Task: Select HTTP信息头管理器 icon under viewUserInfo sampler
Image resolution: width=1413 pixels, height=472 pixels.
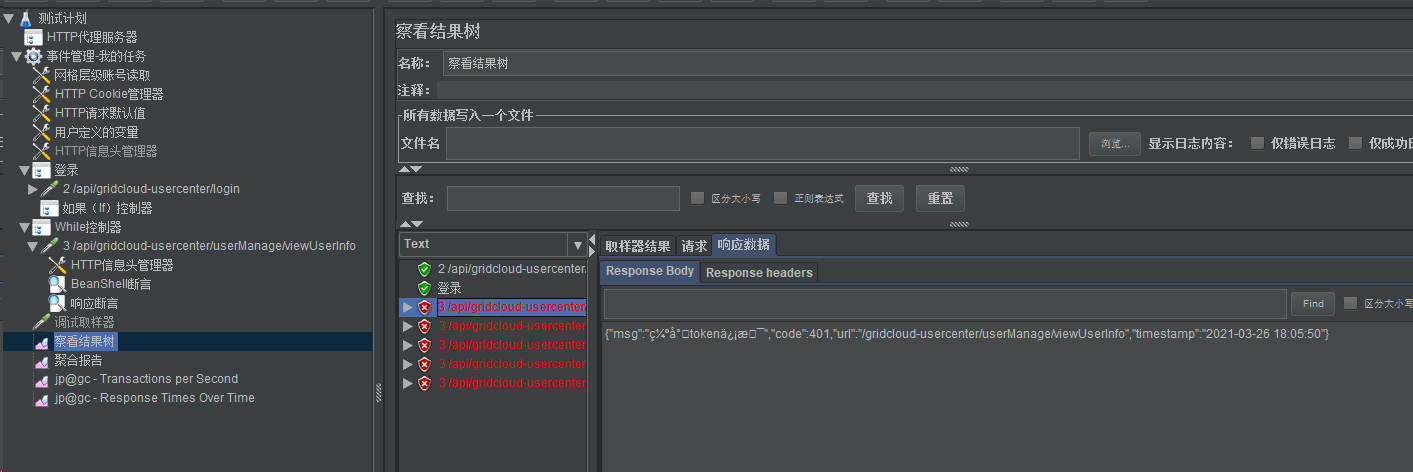Action: coord(57,265)
